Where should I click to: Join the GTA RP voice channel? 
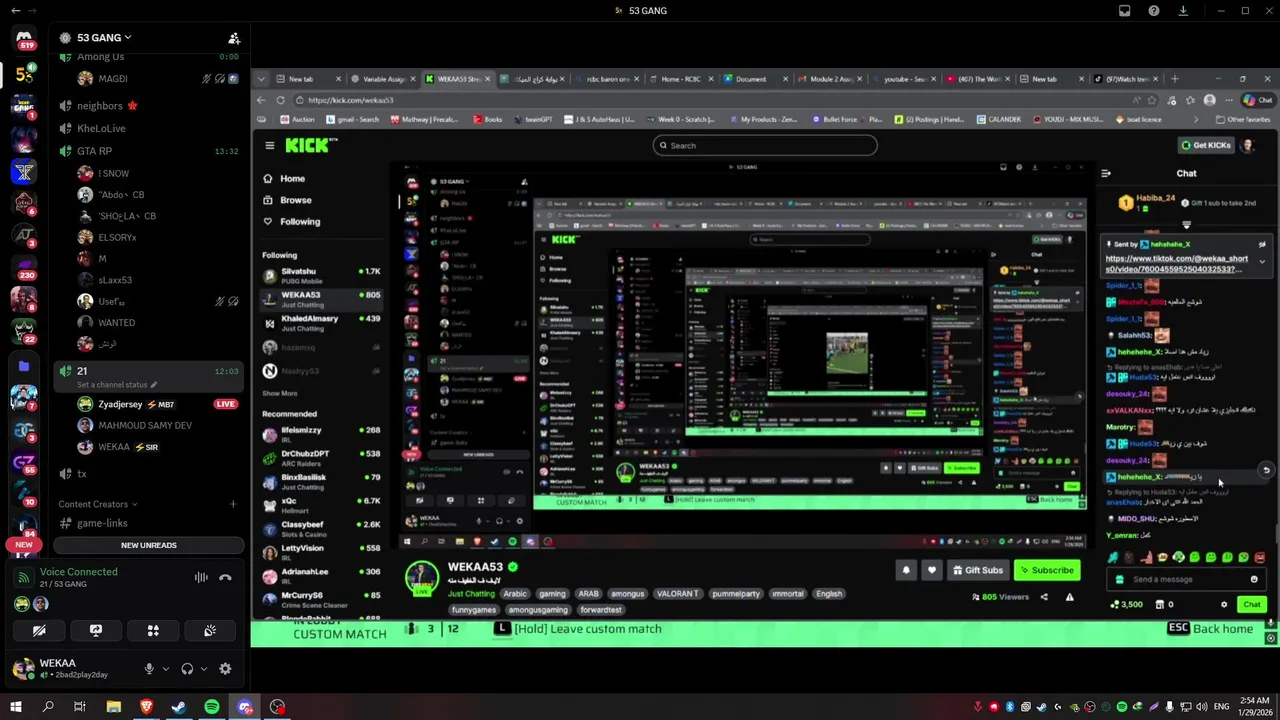pos(148,151)
